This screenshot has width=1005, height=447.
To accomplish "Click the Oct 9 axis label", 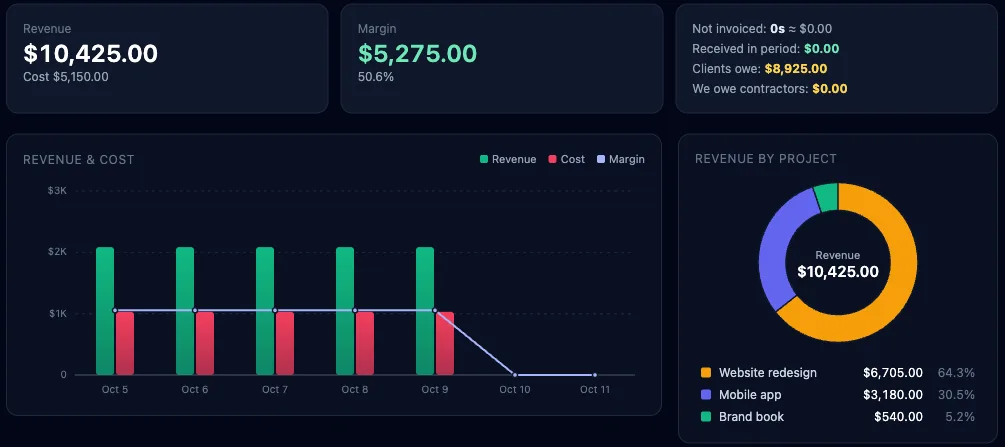I will [435, 389].
